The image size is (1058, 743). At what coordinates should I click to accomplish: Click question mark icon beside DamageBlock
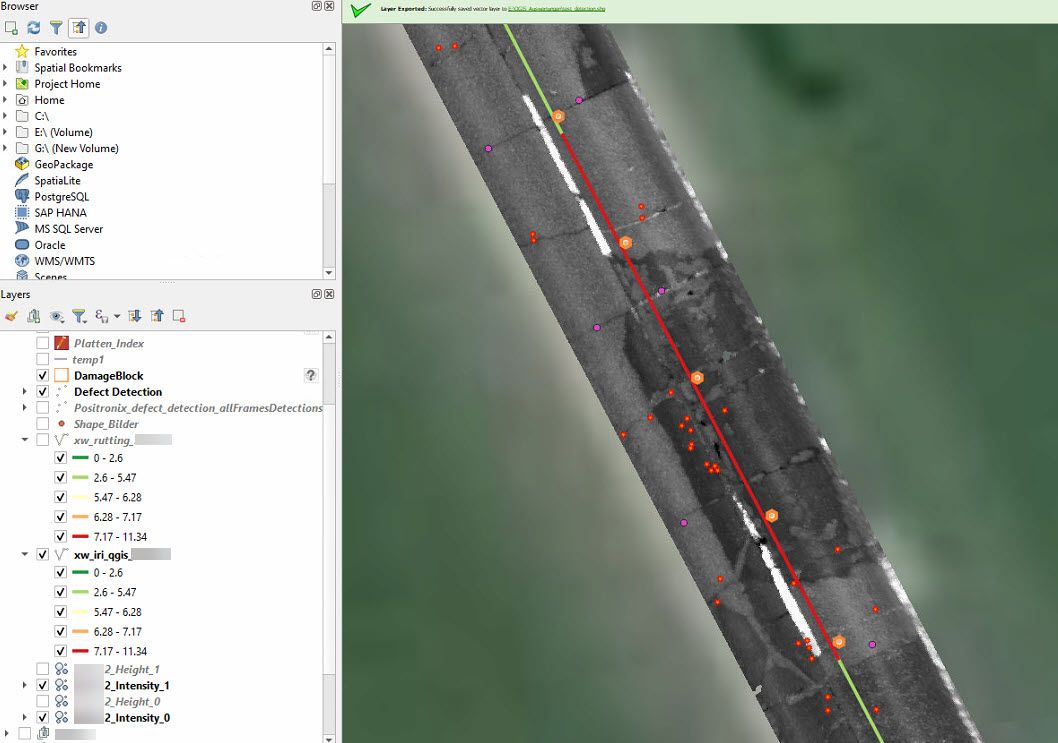pyautogui.click(x=310, y=375)
